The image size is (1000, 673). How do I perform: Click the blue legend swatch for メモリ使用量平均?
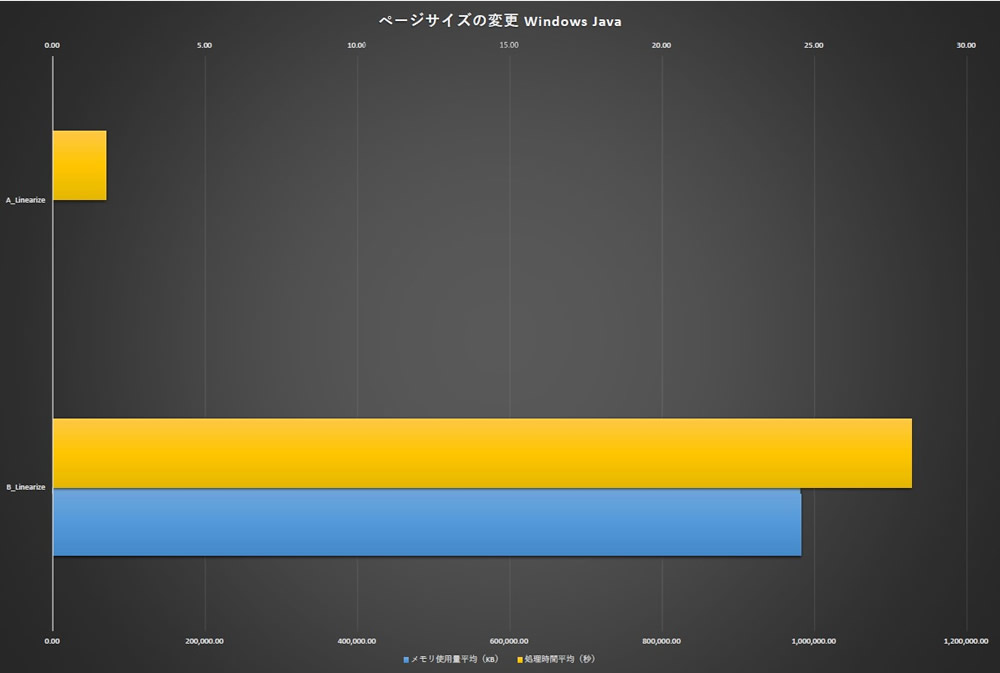407,660
